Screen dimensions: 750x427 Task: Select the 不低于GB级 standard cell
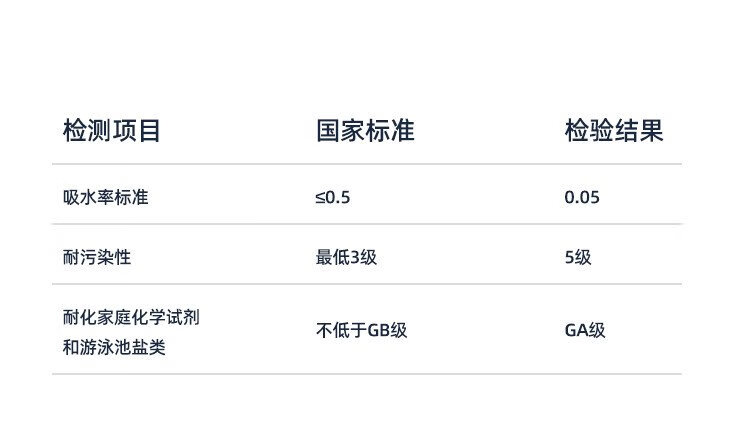362,331
